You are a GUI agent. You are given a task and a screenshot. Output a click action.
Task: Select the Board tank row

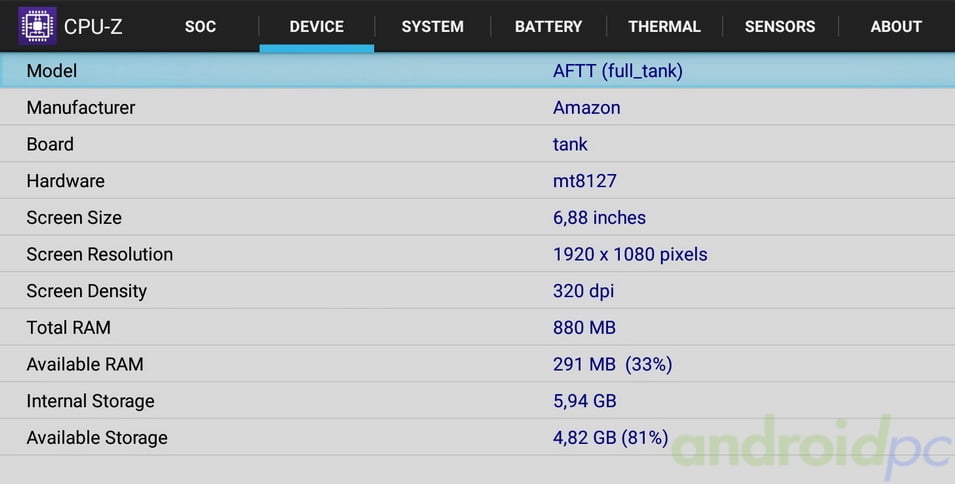(477, 144)
